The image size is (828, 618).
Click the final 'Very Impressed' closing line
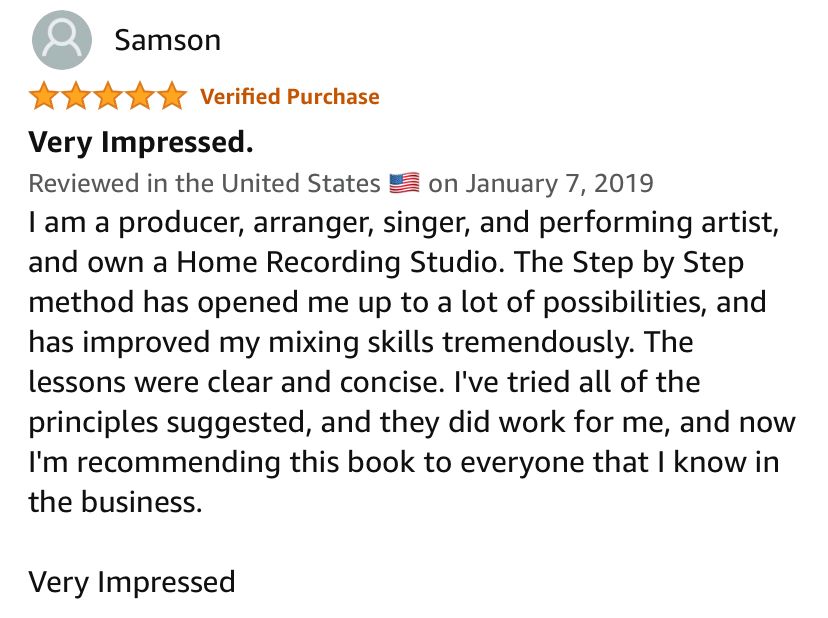click(131, 581)
